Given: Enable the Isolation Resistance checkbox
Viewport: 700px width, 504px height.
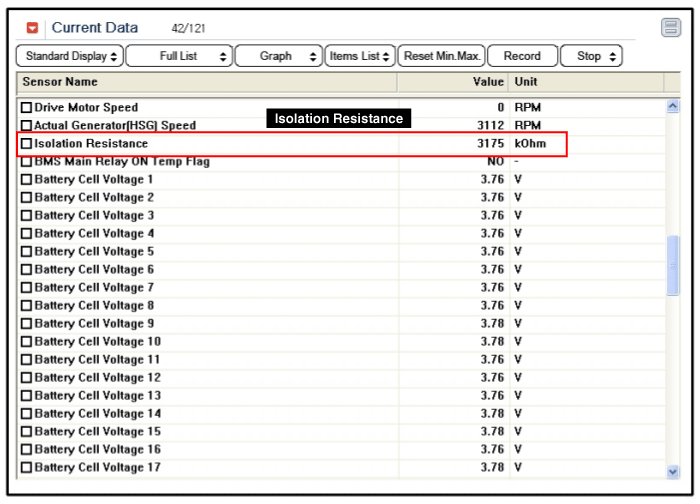Looking at the screenshot, I should point(27,144).
